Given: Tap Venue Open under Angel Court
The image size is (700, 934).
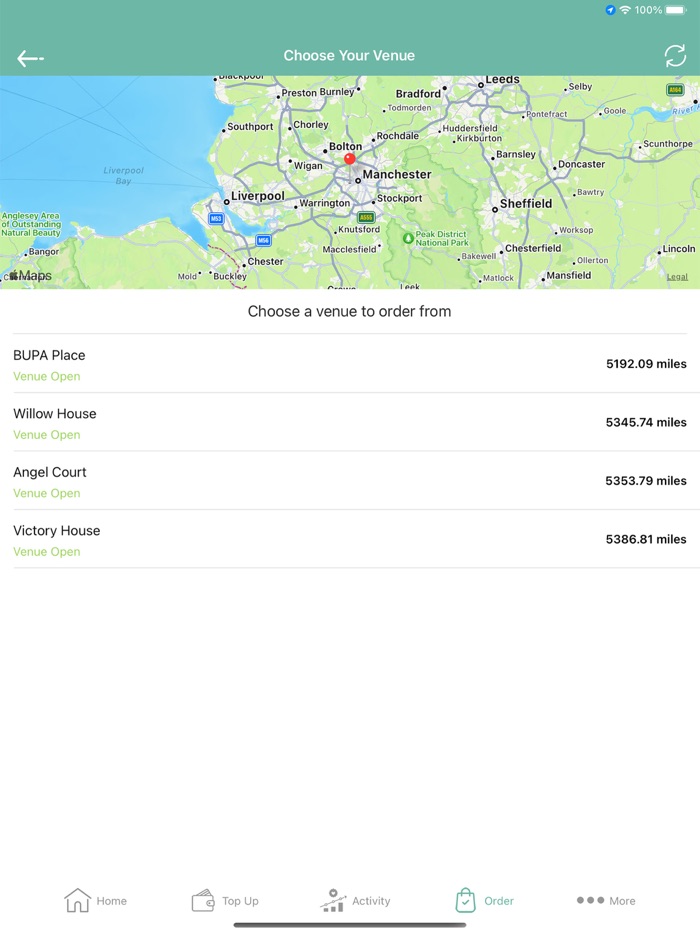Looking at the screenshot, I should [46, 493].
